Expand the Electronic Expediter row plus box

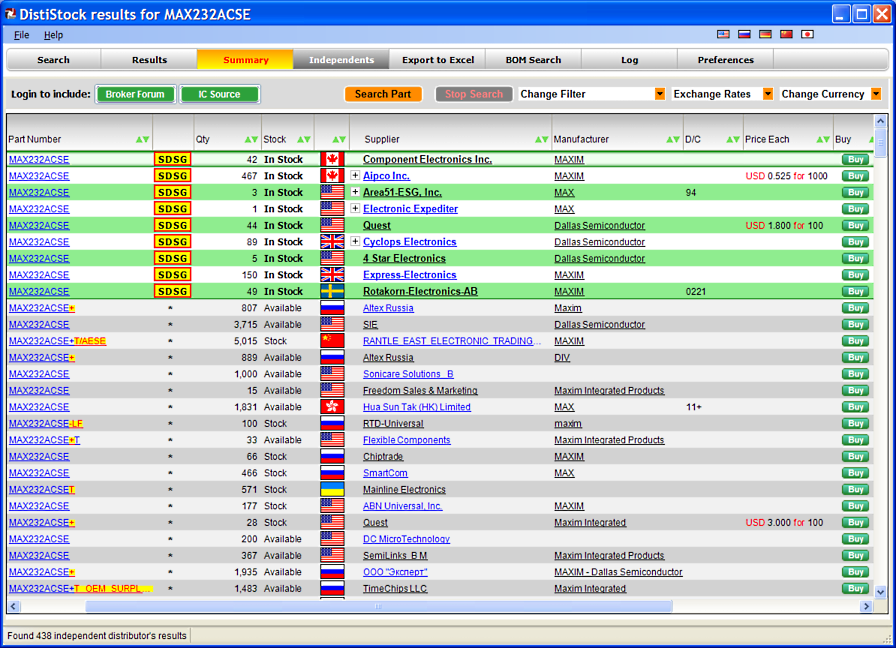(355, 209)
